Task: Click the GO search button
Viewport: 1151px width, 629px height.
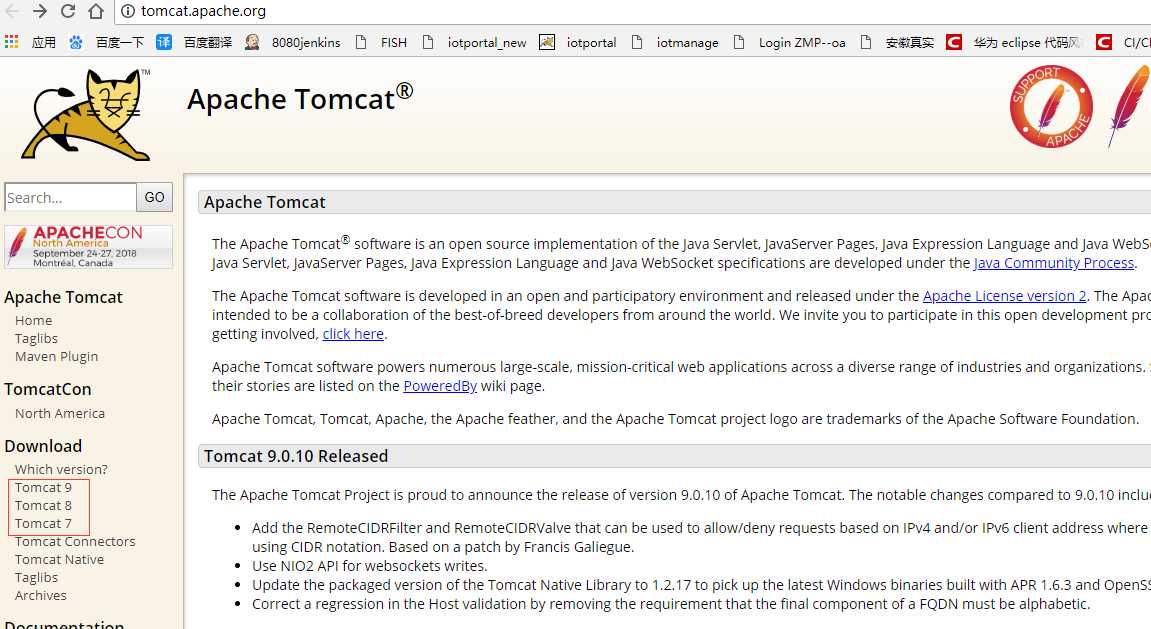Action: click(x=154, y=197)
